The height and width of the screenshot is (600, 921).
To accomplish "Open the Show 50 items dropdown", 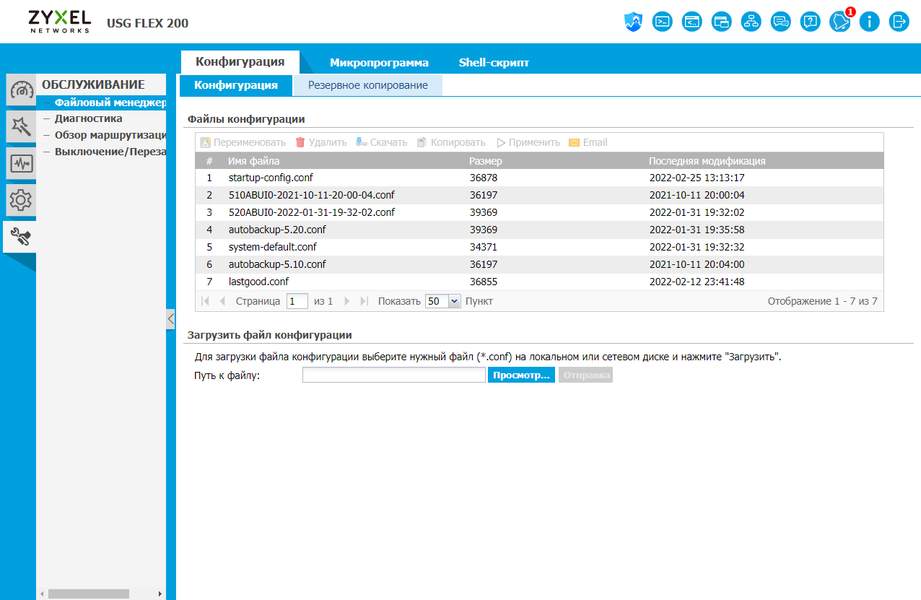I will (x=443, y=301).
